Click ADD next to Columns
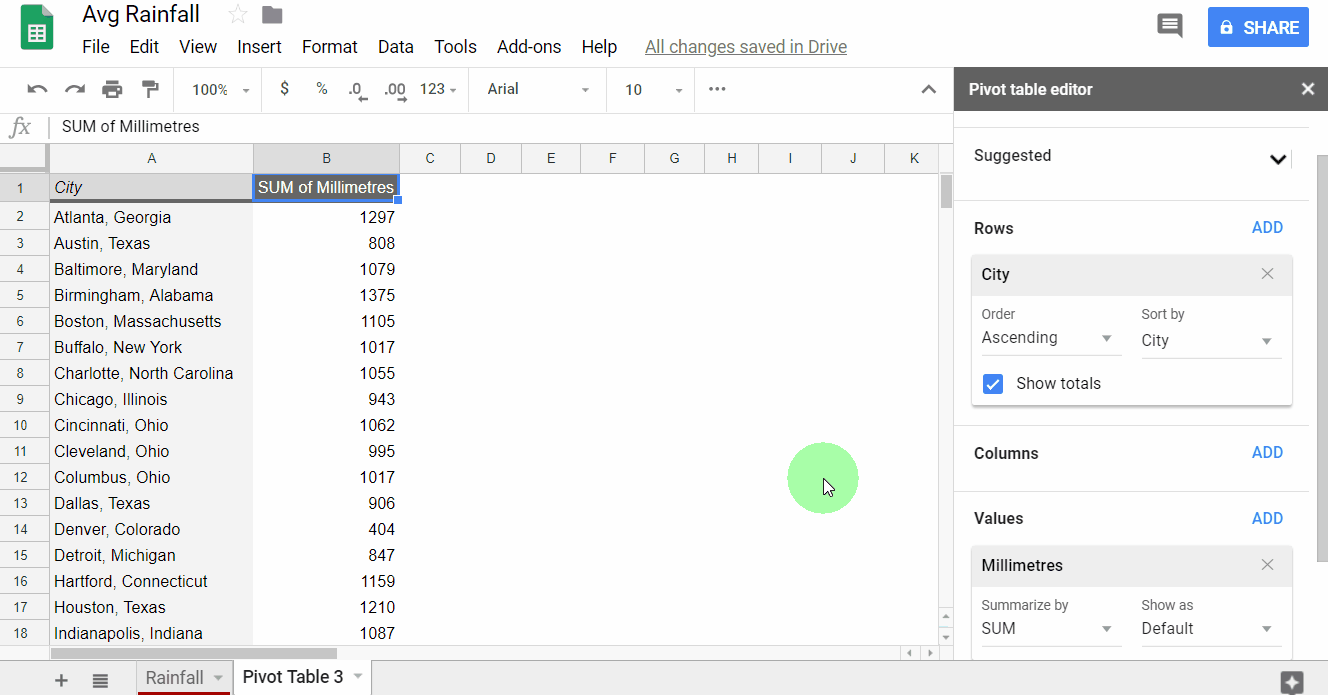Screen dimensions: 1328x695 coord(1267,453)
